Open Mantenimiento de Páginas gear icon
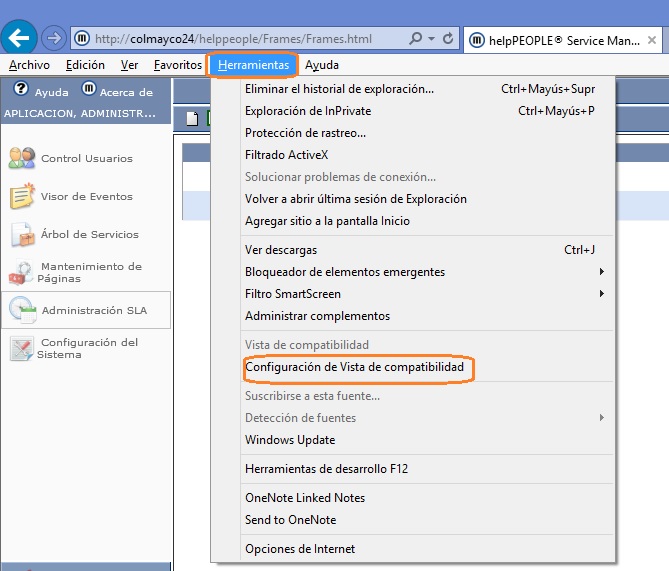Screen dimensions: 669x571 (x=21, y=272)
